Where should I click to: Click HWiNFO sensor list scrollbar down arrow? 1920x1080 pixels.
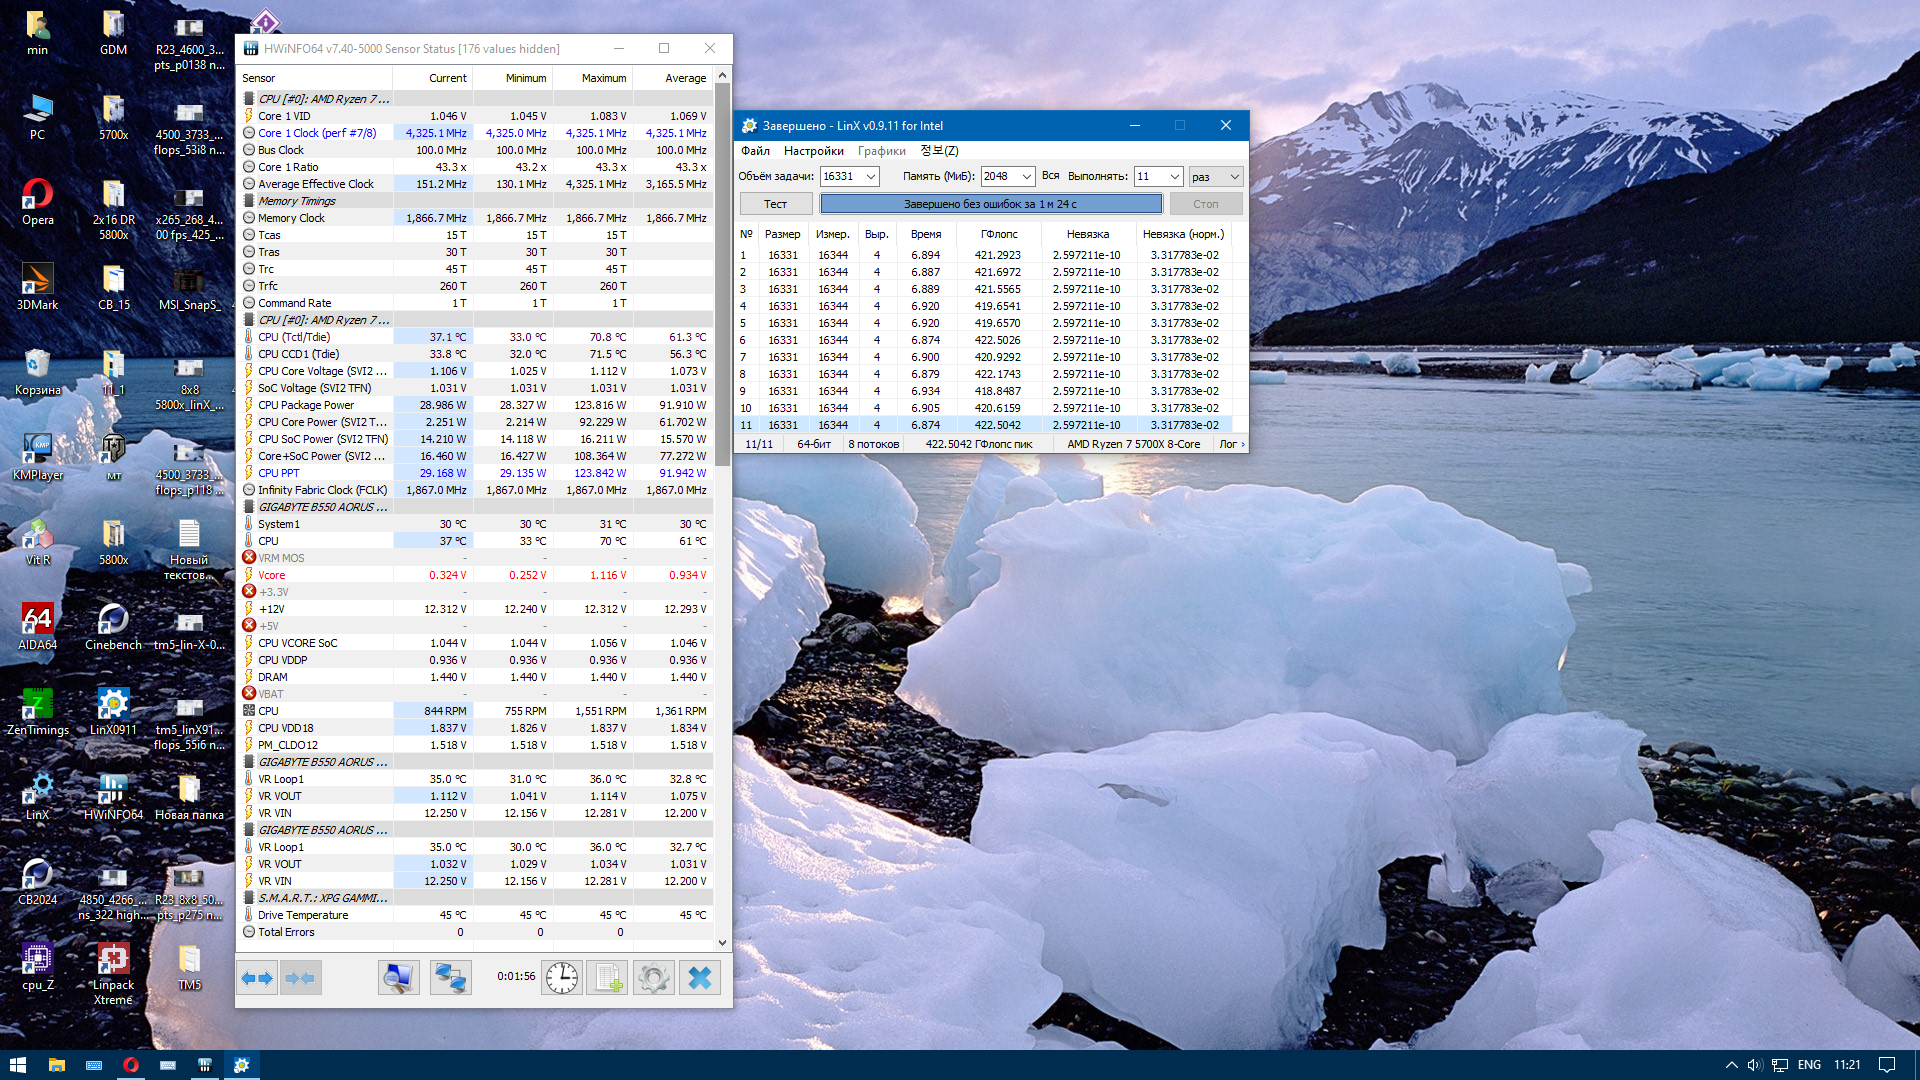(x=722, y=942)
